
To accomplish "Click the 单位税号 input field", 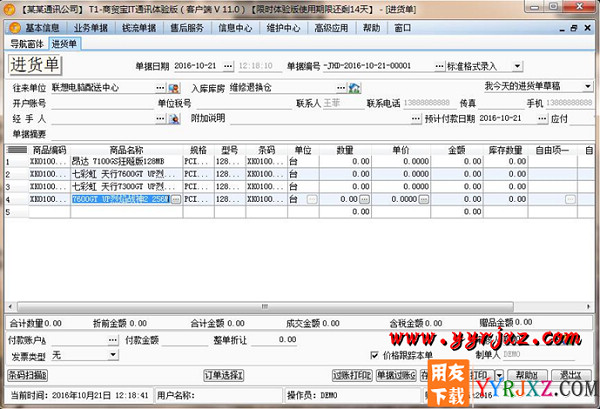I will tap(244, 103).
